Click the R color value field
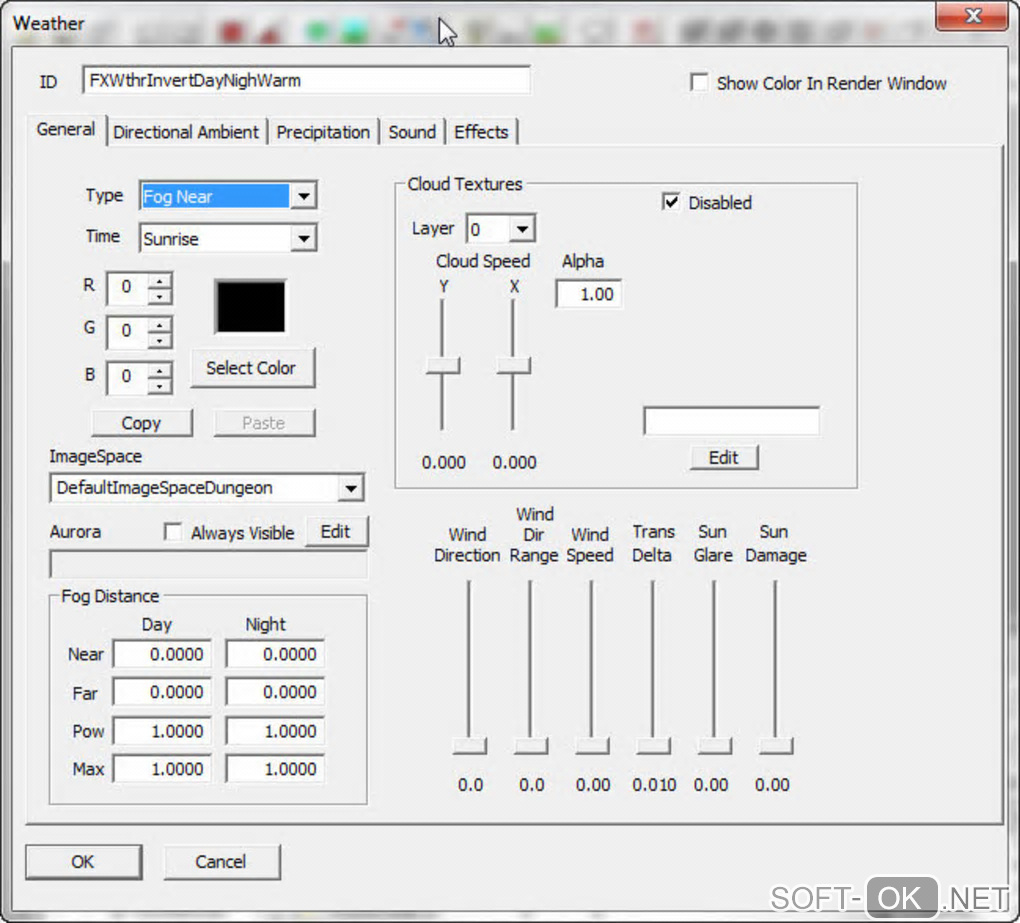The height and width of the screenshot is (923, 1020). (x=128, y=288)
